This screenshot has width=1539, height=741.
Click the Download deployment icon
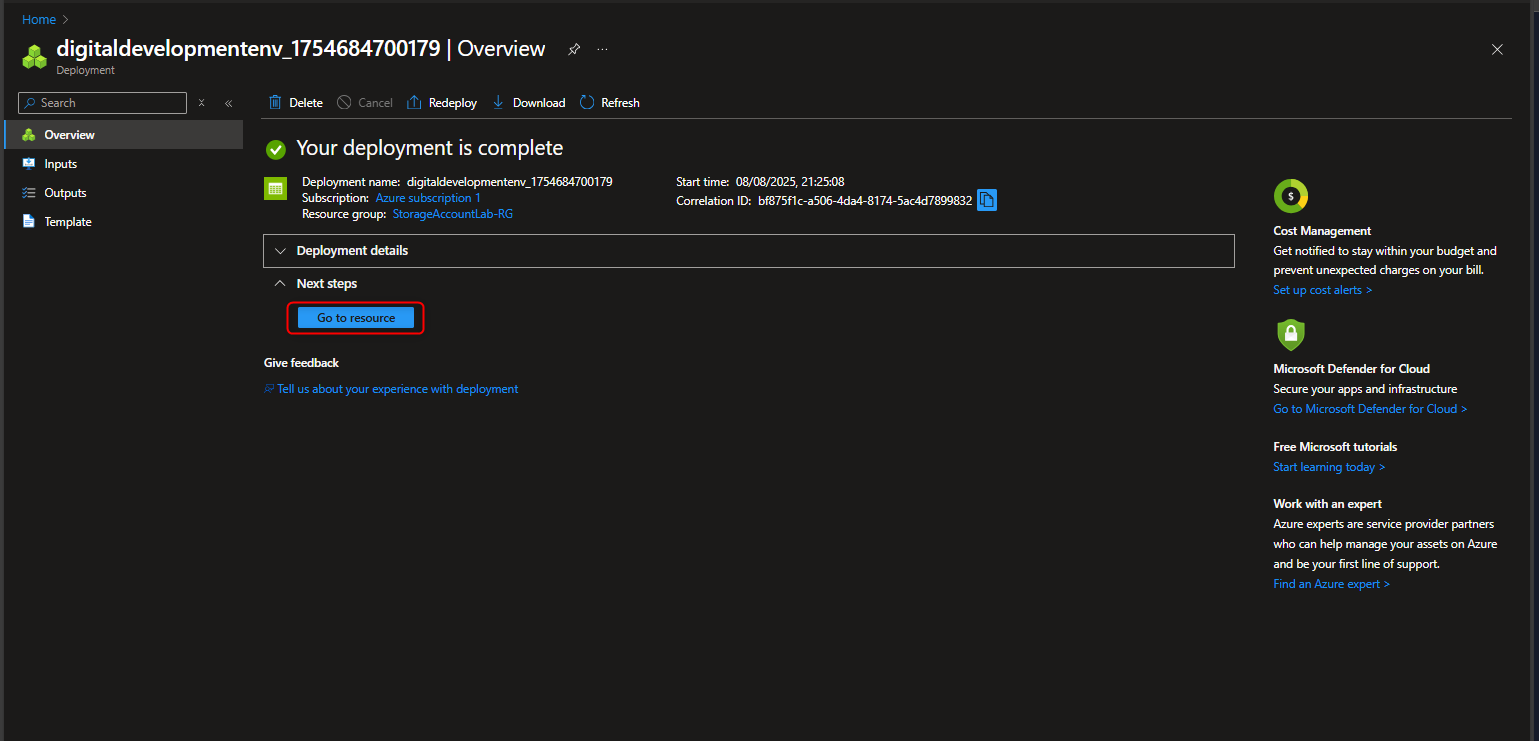pos(496,102)
